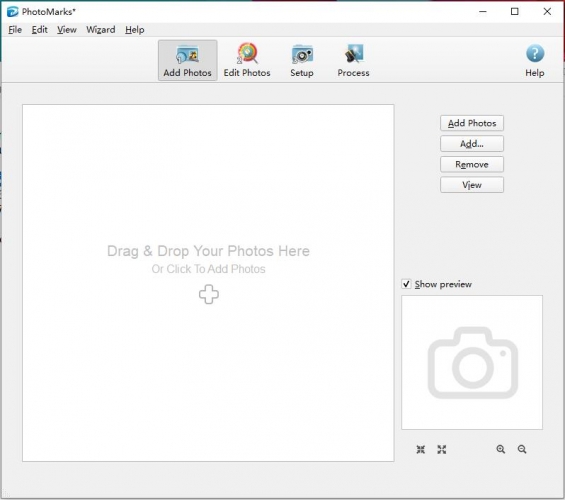Click the plus icon in drop area
The width and height of the screenshot is (565, 500).
(209, 294)
